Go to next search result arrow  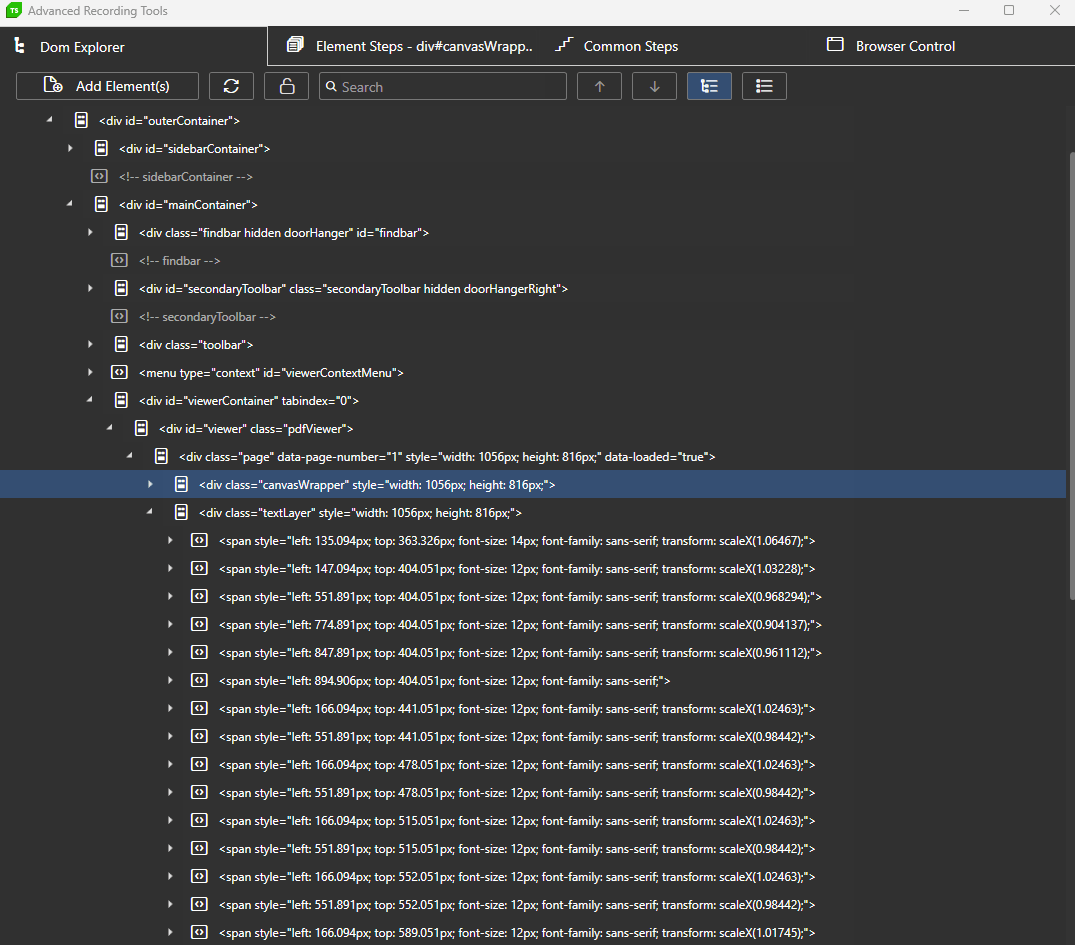point(654,86)
